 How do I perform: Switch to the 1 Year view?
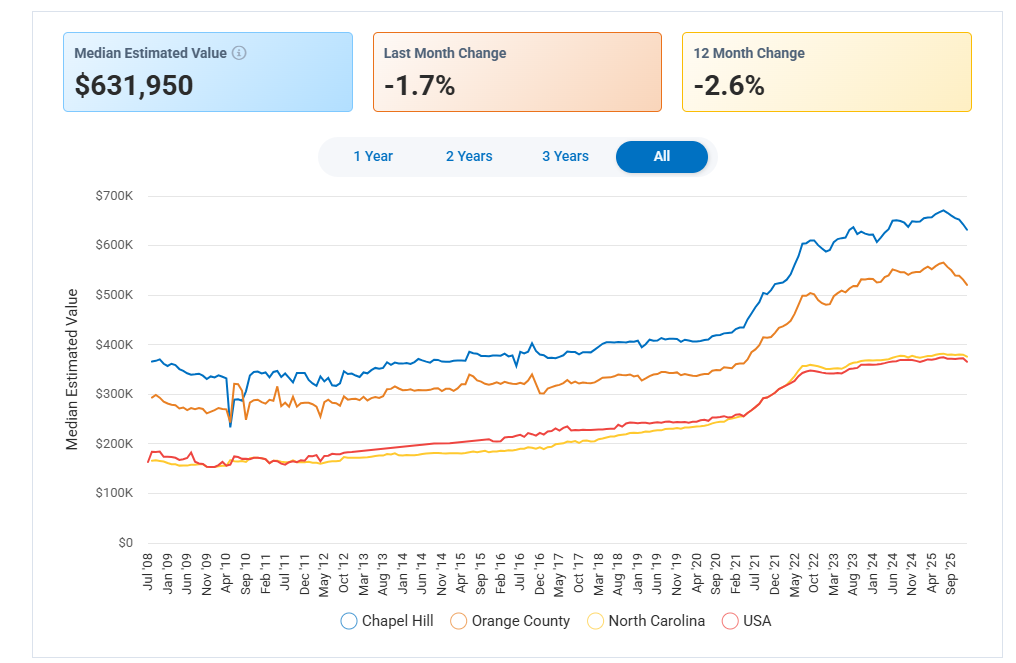372,156
